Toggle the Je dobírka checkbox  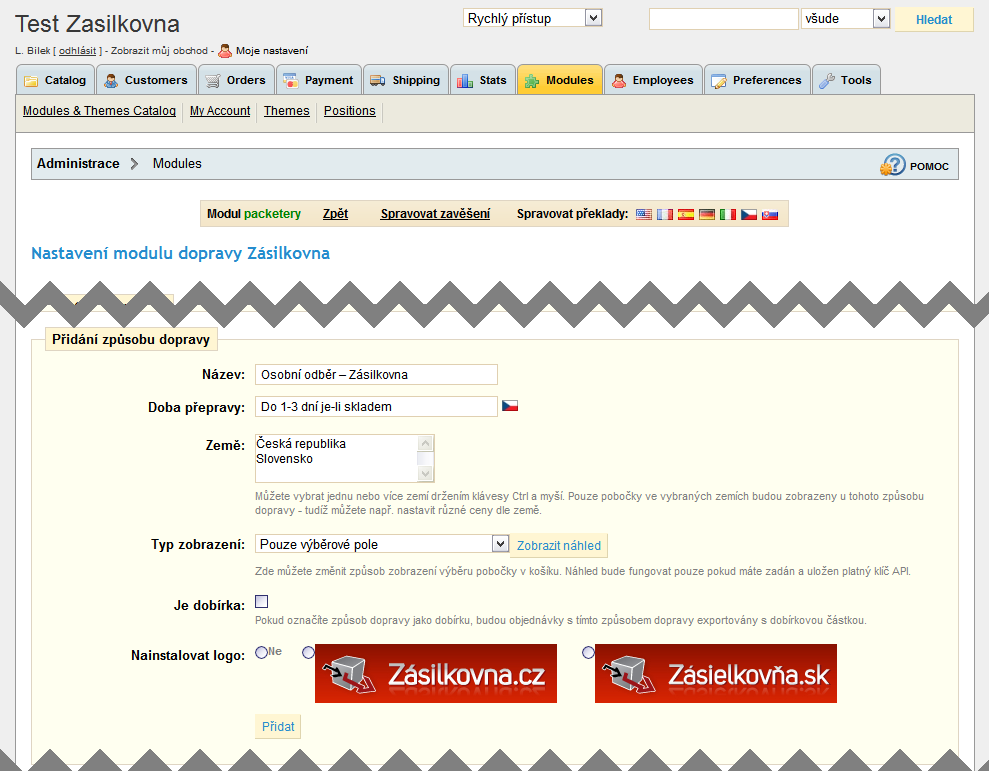(x=261, y=601)
